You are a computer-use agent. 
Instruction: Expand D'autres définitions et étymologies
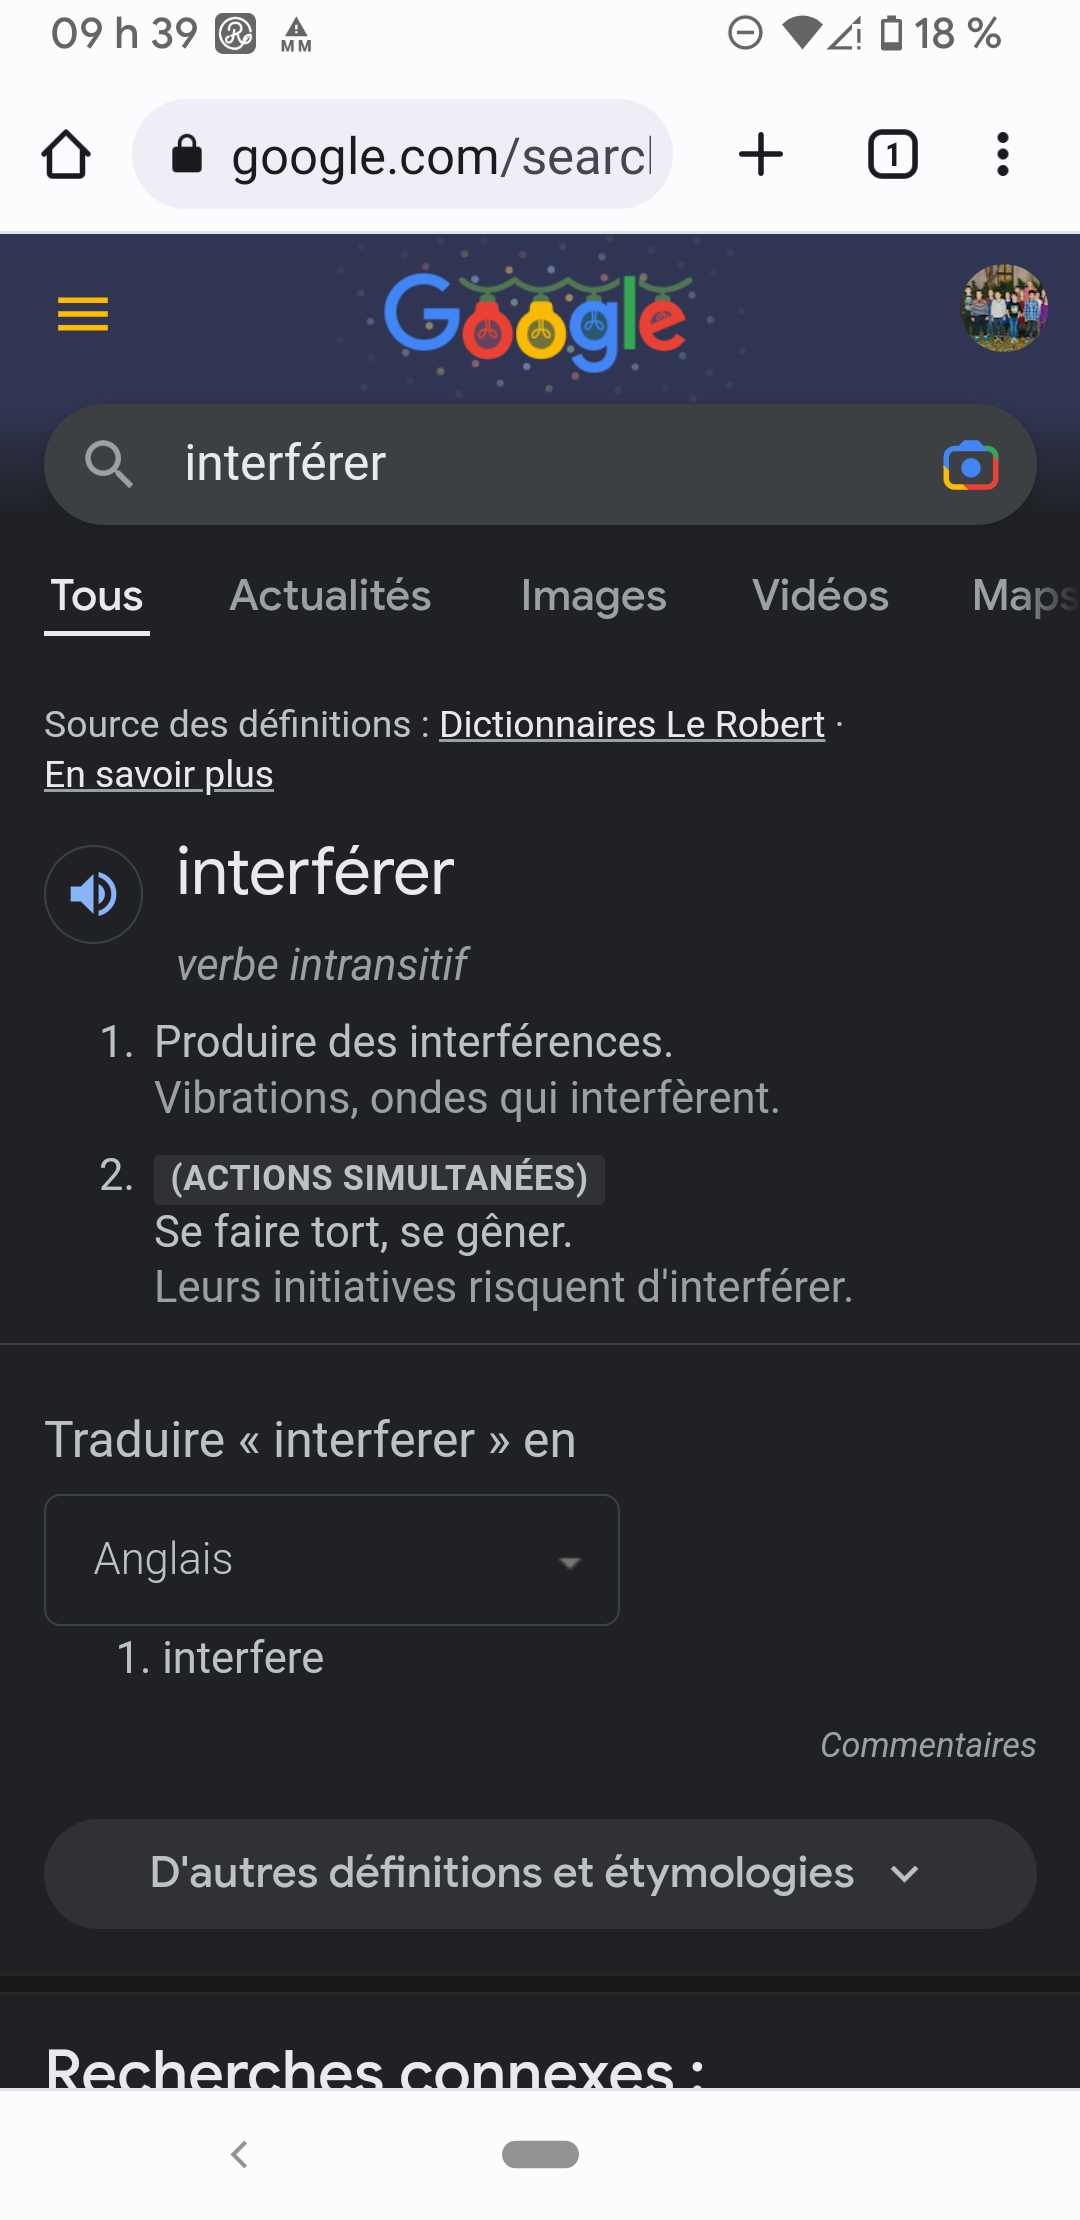coord(540,1874)
